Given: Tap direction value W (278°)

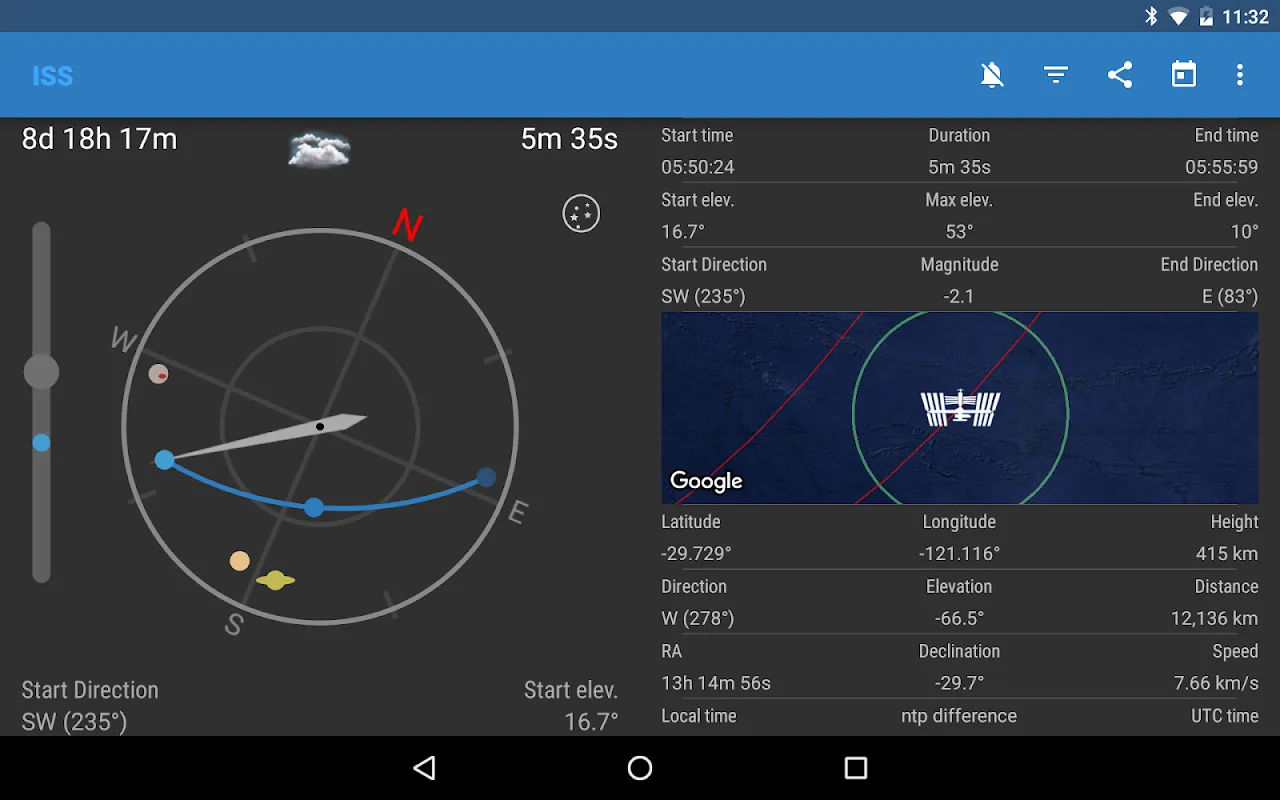Looking at the screenshot, I should (697, 618).
